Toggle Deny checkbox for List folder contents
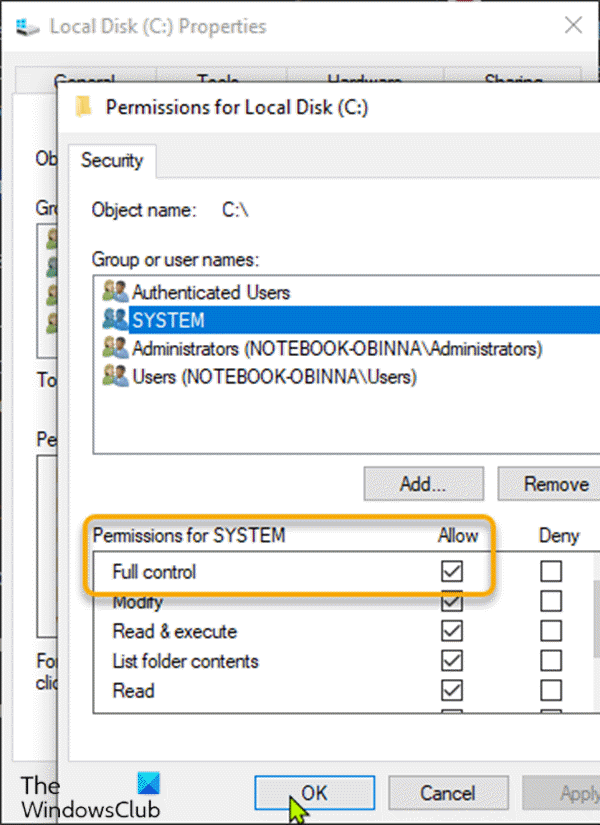This screenshot has height=825, width=600. pos(551,661)
